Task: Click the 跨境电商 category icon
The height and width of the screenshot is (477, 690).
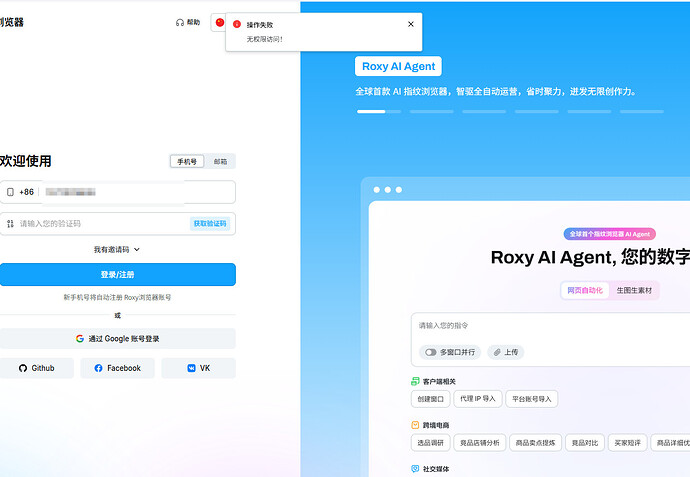Action: [415, 425]
